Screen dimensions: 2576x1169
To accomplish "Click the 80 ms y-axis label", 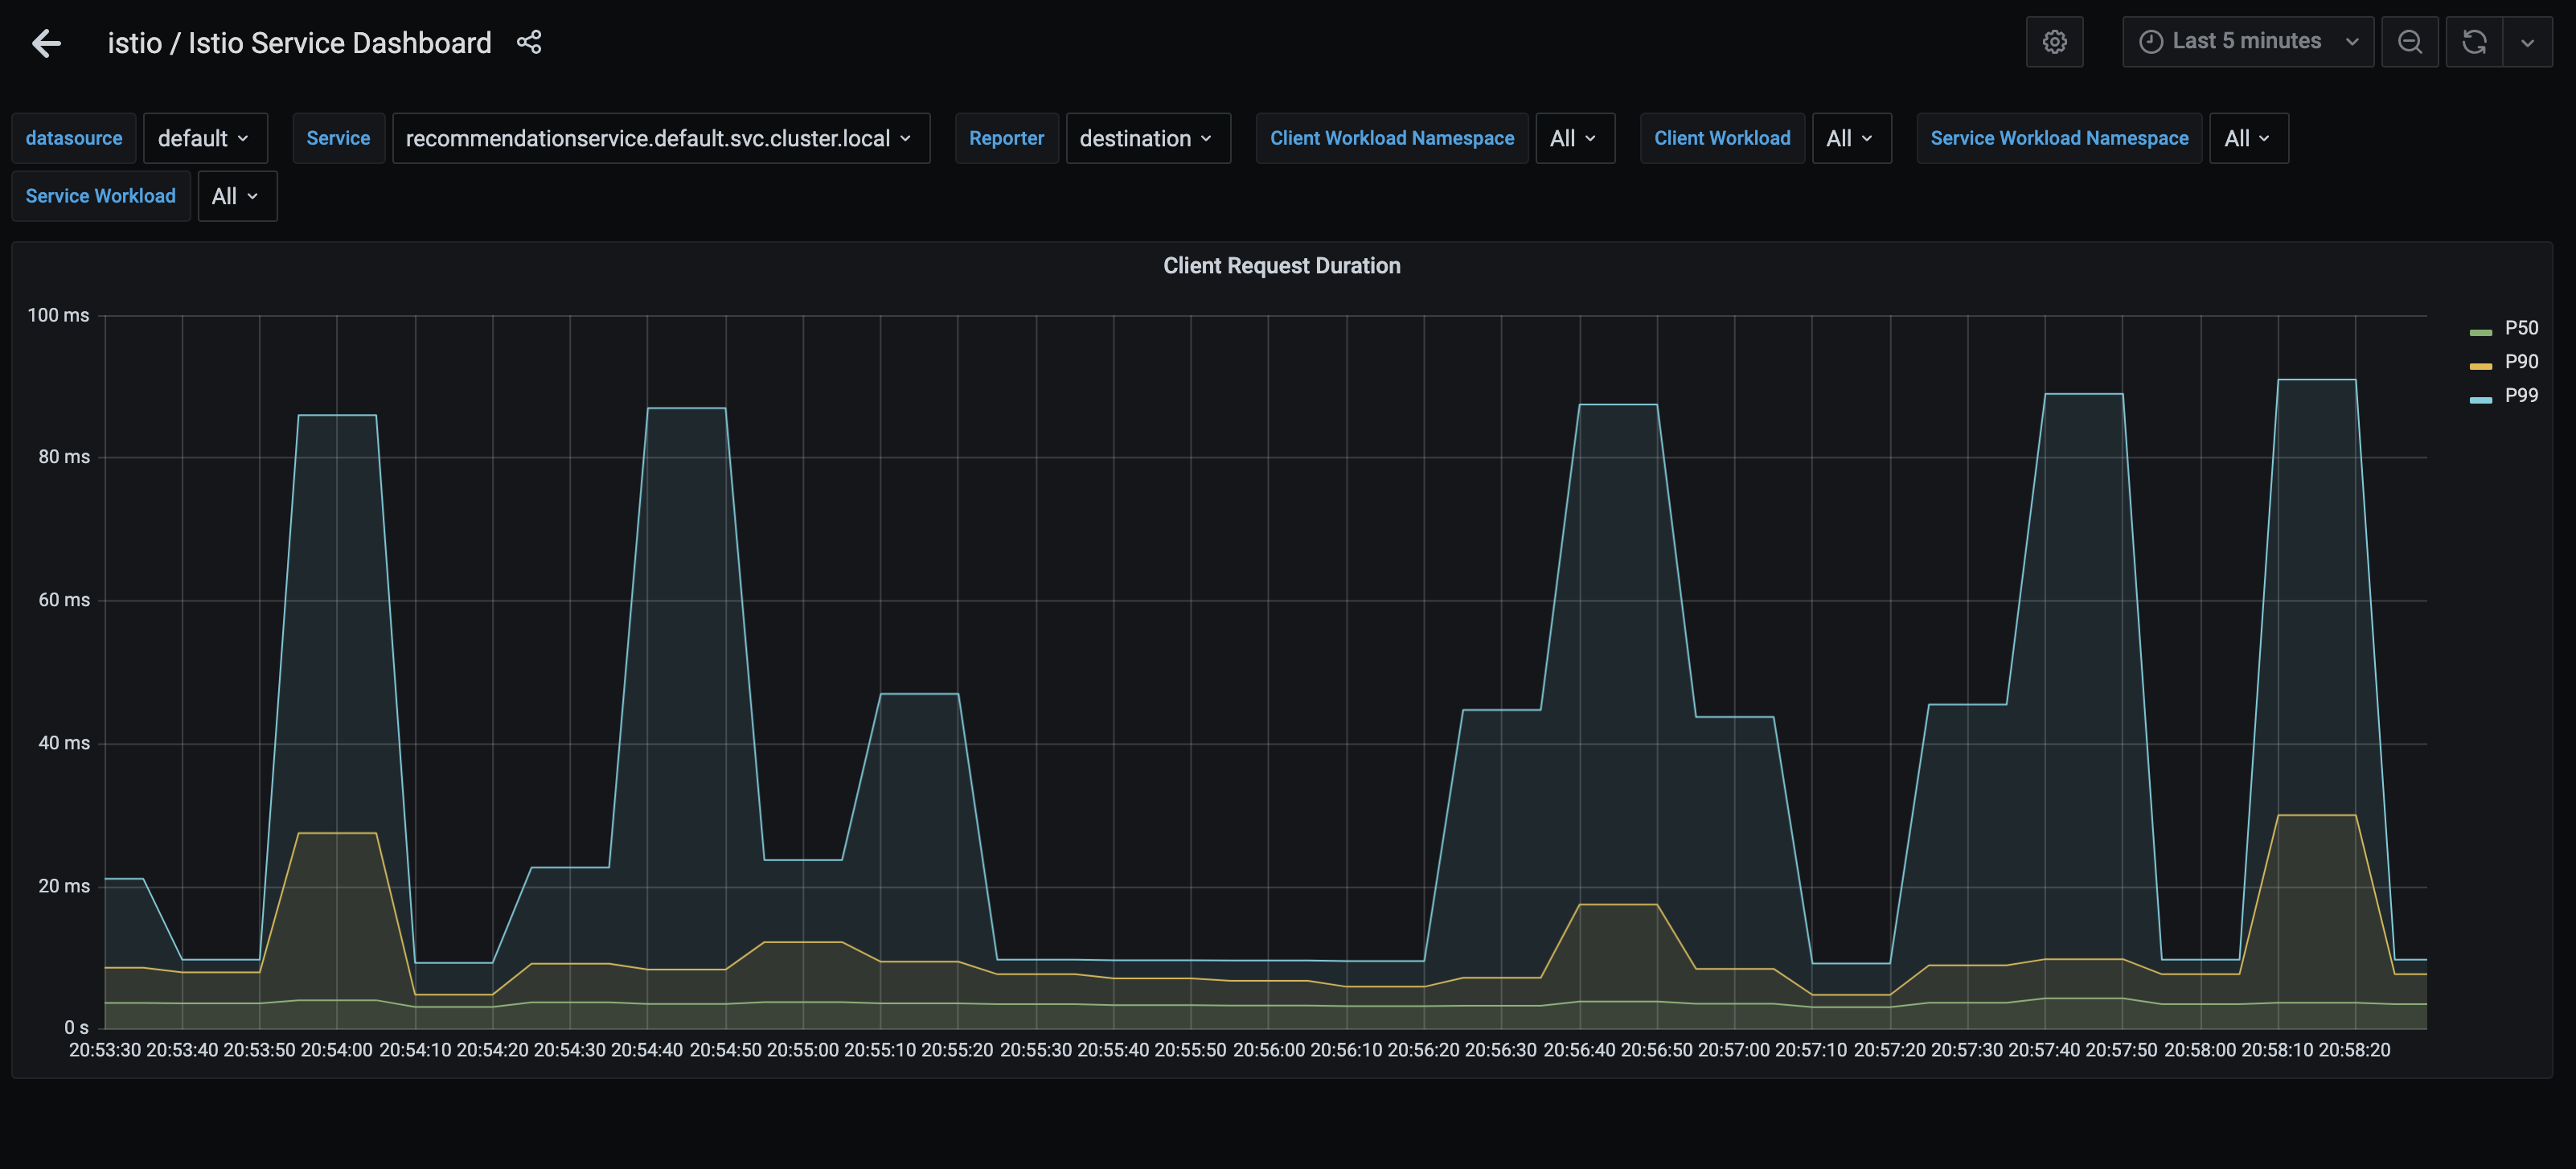I will point(64,457).
